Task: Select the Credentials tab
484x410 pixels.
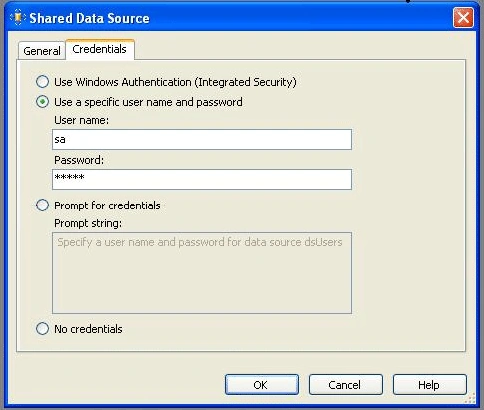Action: click(x=100, y=50)
